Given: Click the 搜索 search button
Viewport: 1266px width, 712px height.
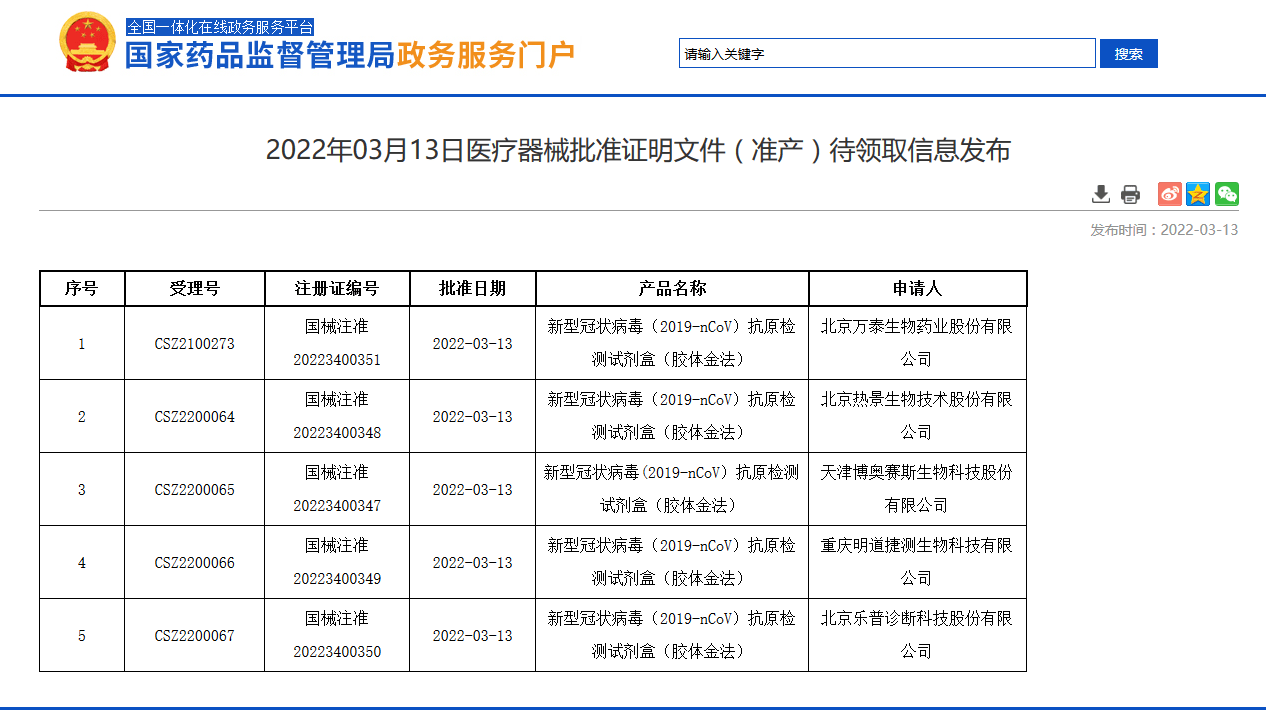Looking at the screenshot, I should tap(1128, 53).
